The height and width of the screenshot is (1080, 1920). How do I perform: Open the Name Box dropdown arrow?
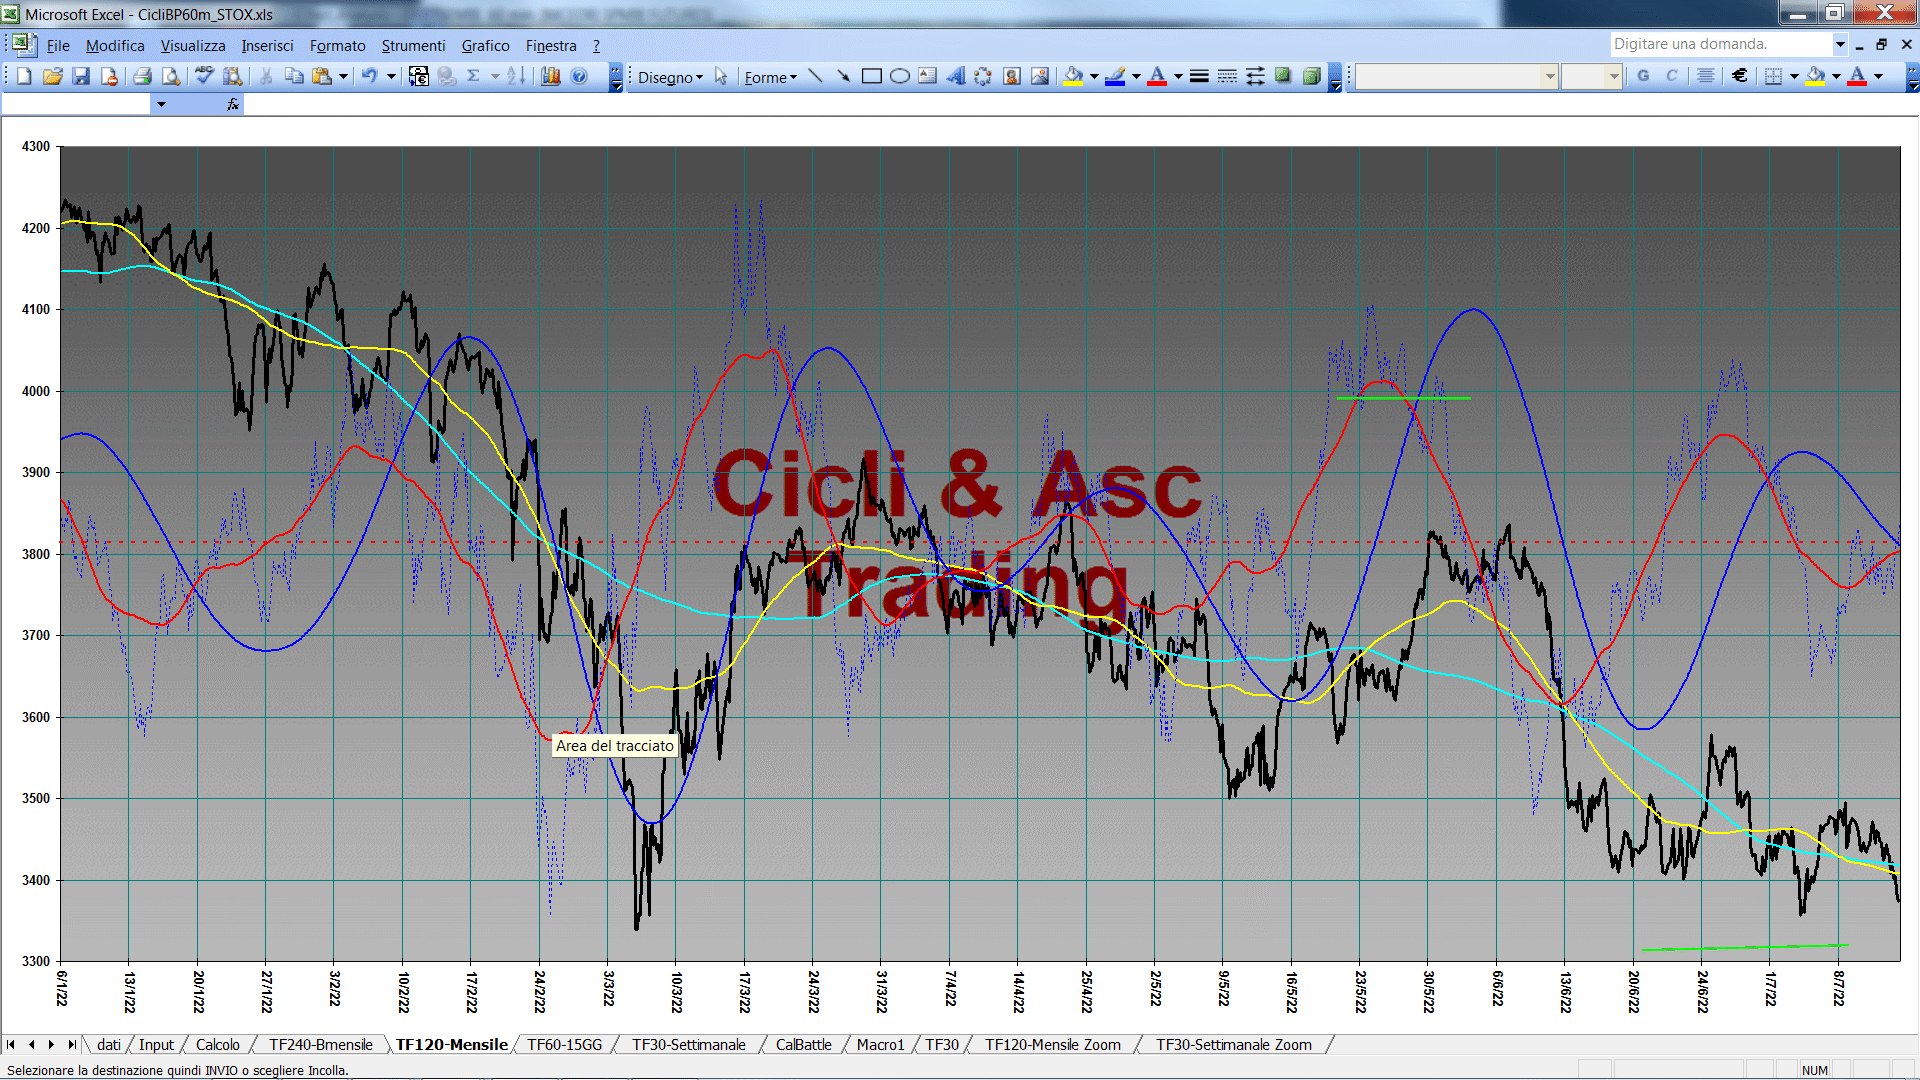[x=161, y=104]
